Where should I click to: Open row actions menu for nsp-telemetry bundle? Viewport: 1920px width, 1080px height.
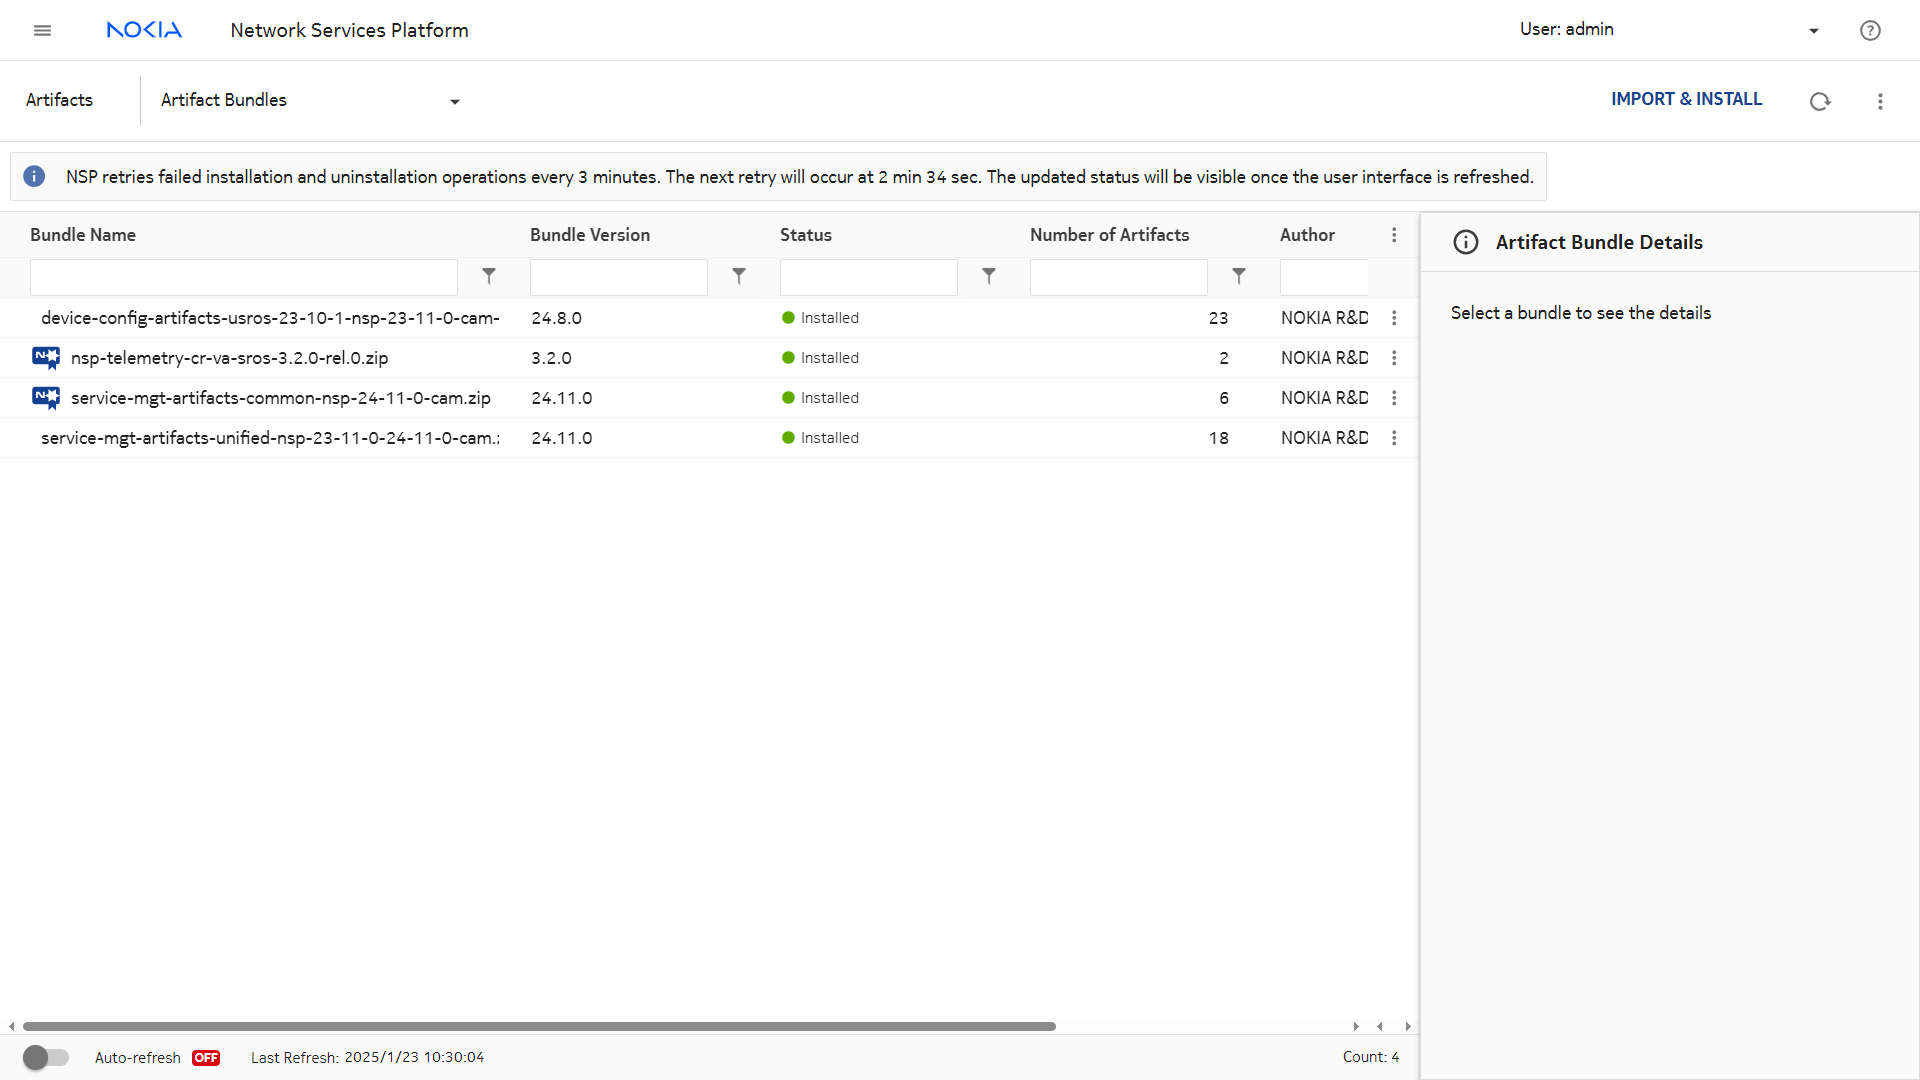(1394, 358)
